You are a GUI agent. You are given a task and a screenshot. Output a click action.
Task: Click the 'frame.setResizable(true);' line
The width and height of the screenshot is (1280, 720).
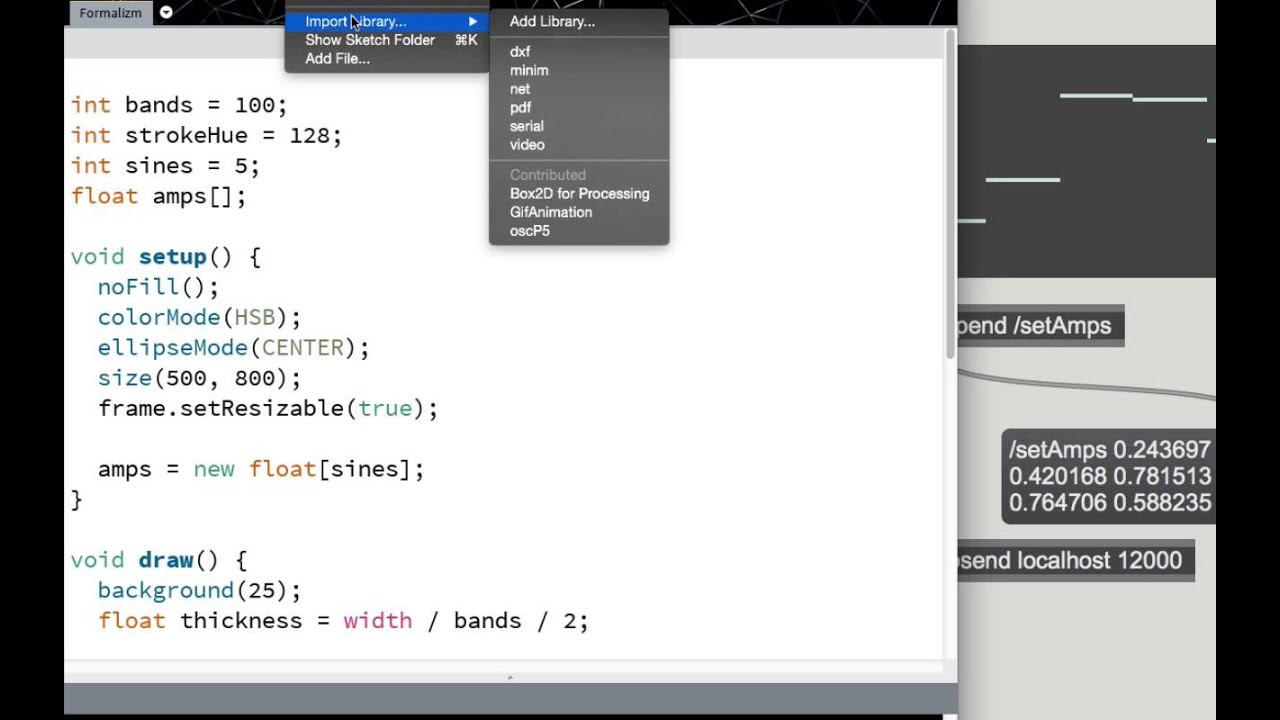[x=268, y=408]
